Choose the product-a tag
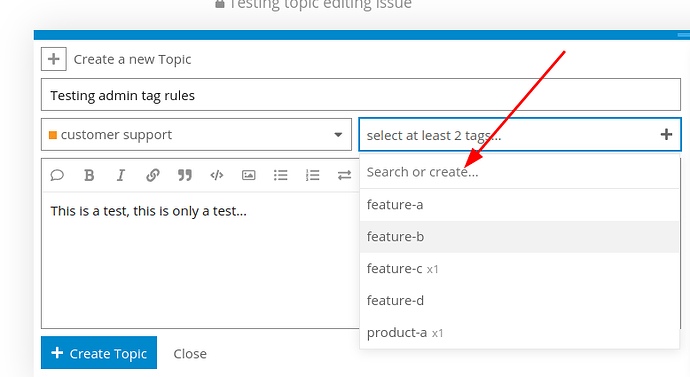This screenshot has height=377, width=690. pos(519,333)
